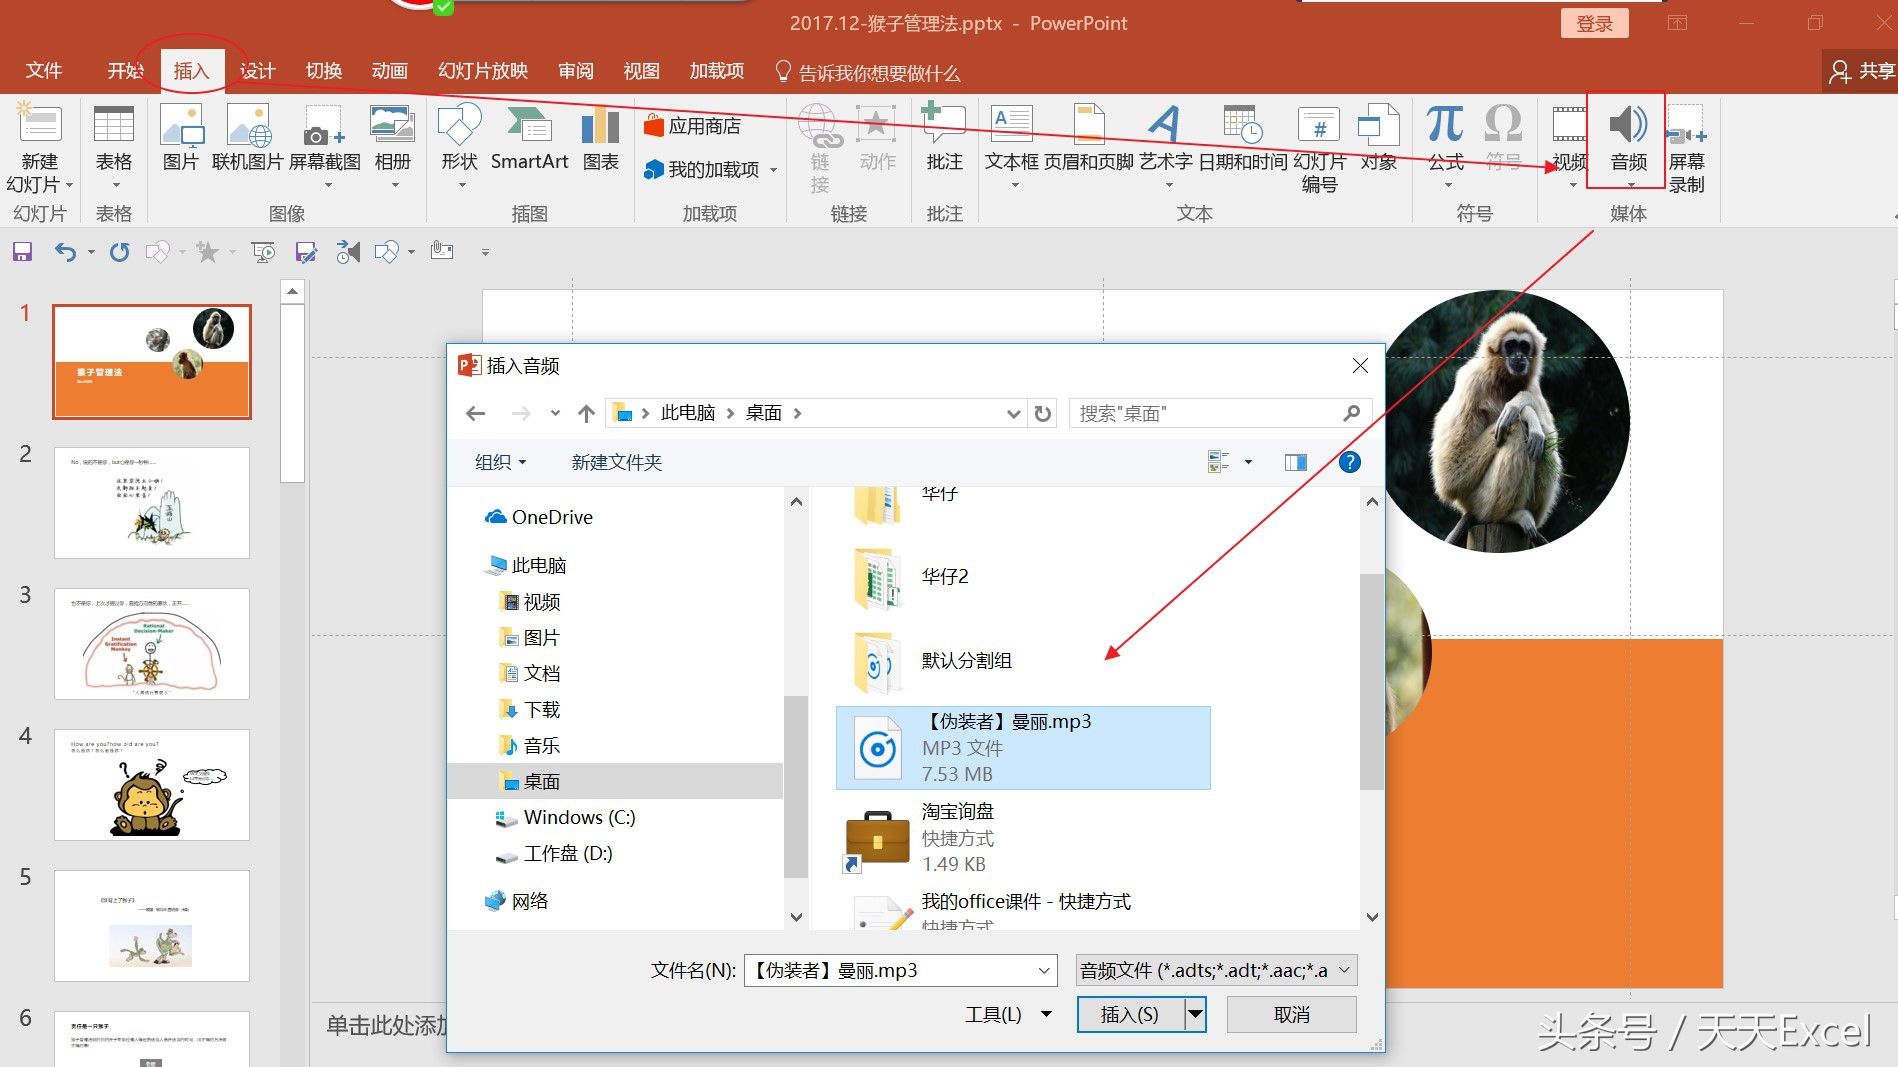Add a Comment (批注)
1898x1067 pixels.
(x=944, y=138)
